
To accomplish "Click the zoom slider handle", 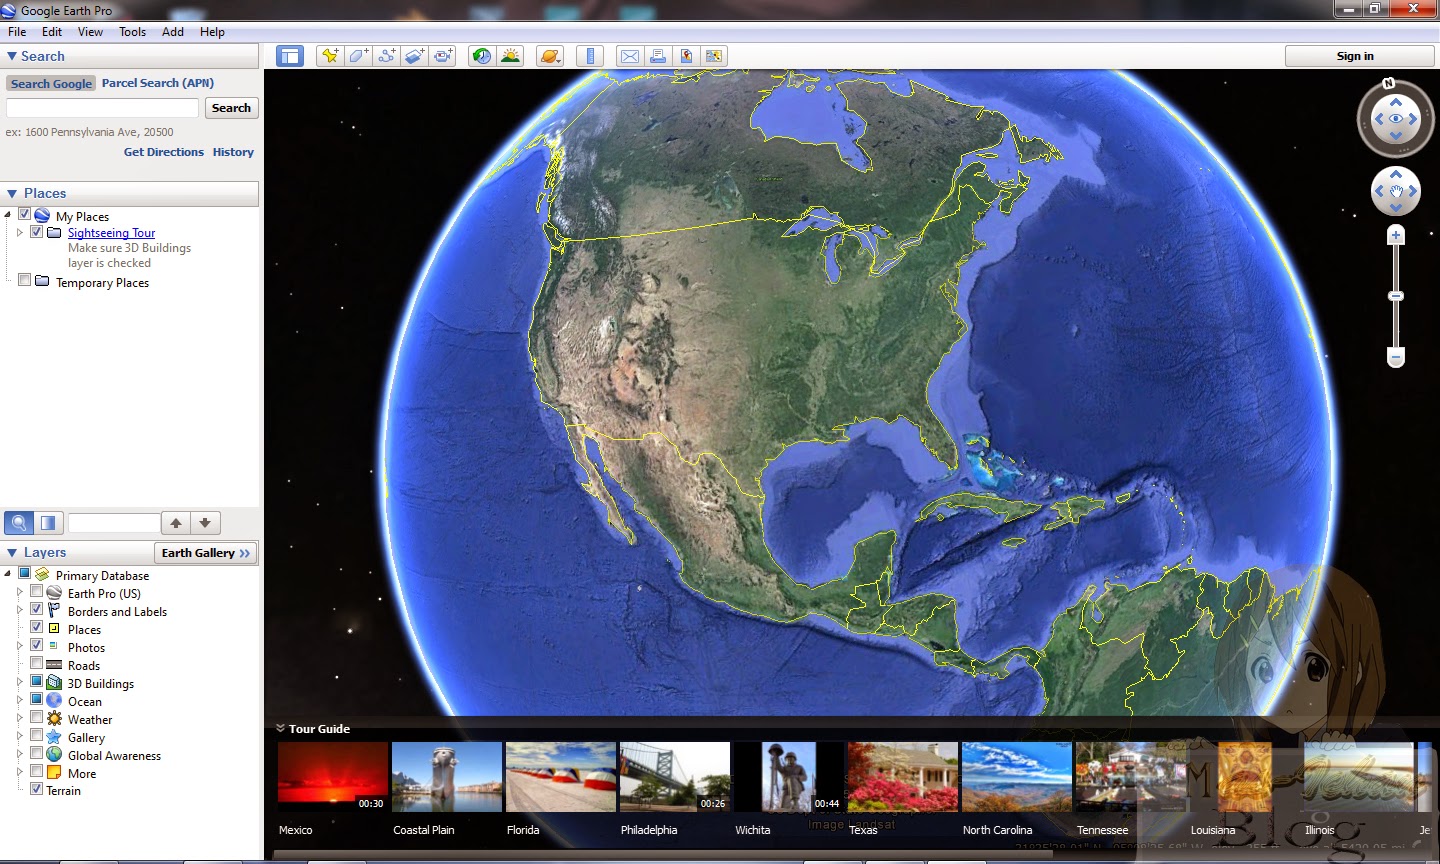I will 1396,296.
